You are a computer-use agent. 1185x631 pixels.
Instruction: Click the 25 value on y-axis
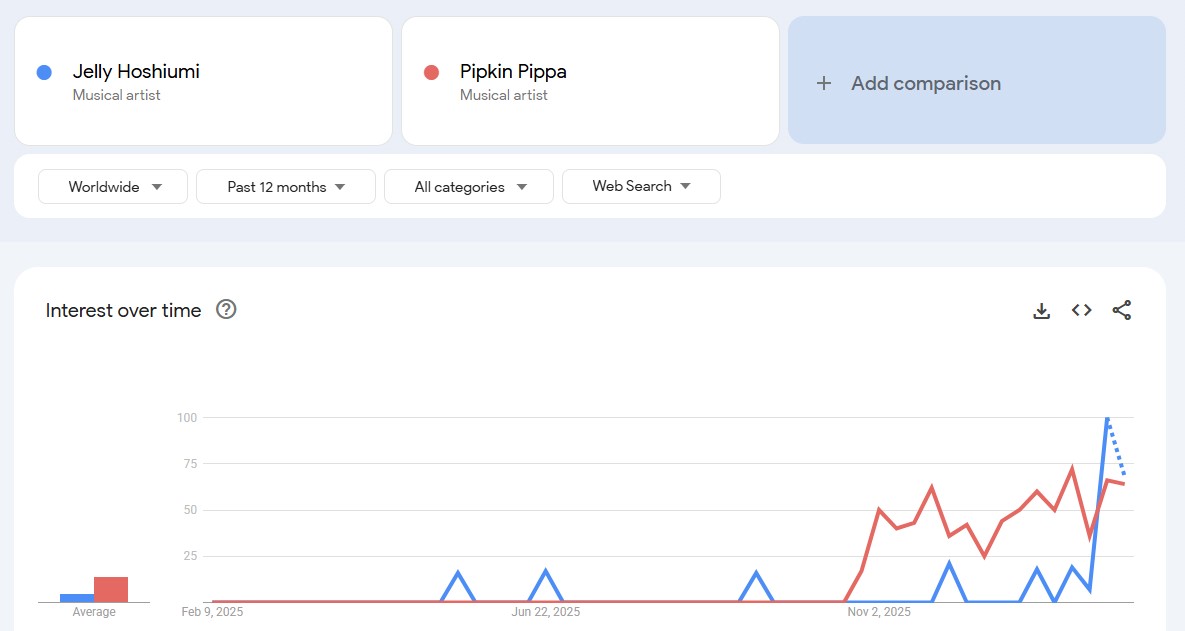[190, 556]
